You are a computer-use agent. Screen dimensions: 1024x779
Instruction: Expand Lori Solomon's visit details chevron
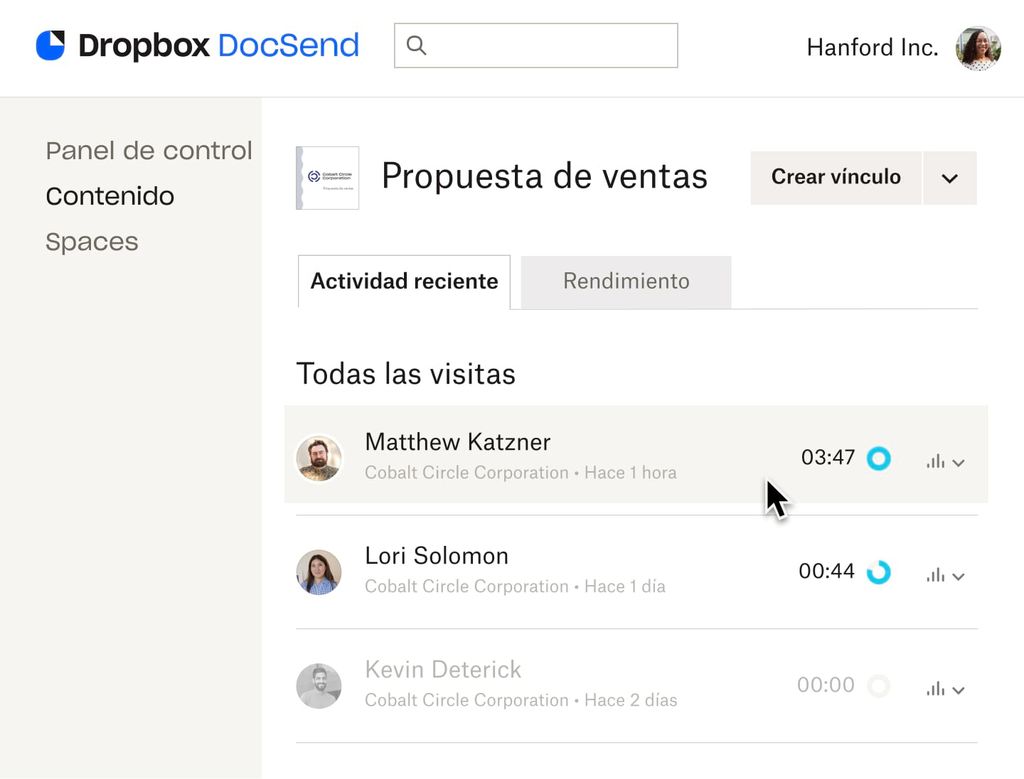pyautogui.click(x=960, y=576)
